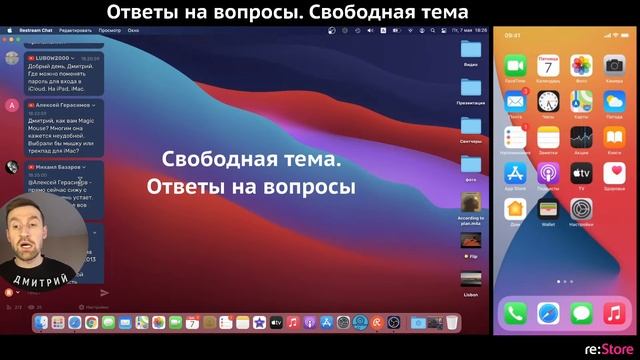Open Camera app on the iPhone
This screenshot has height=360, width=640.
[614, 66]
